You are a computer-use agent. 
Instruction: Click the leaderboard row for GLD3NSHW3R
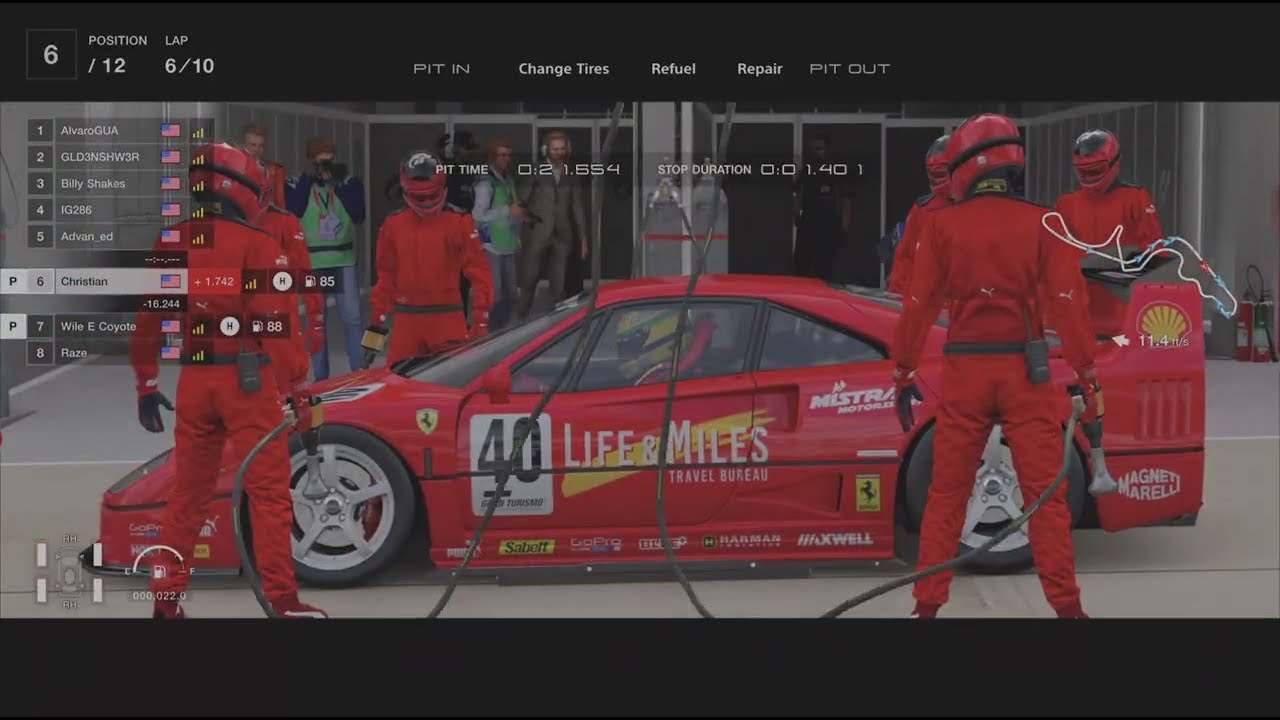click(x=120, y=157)
